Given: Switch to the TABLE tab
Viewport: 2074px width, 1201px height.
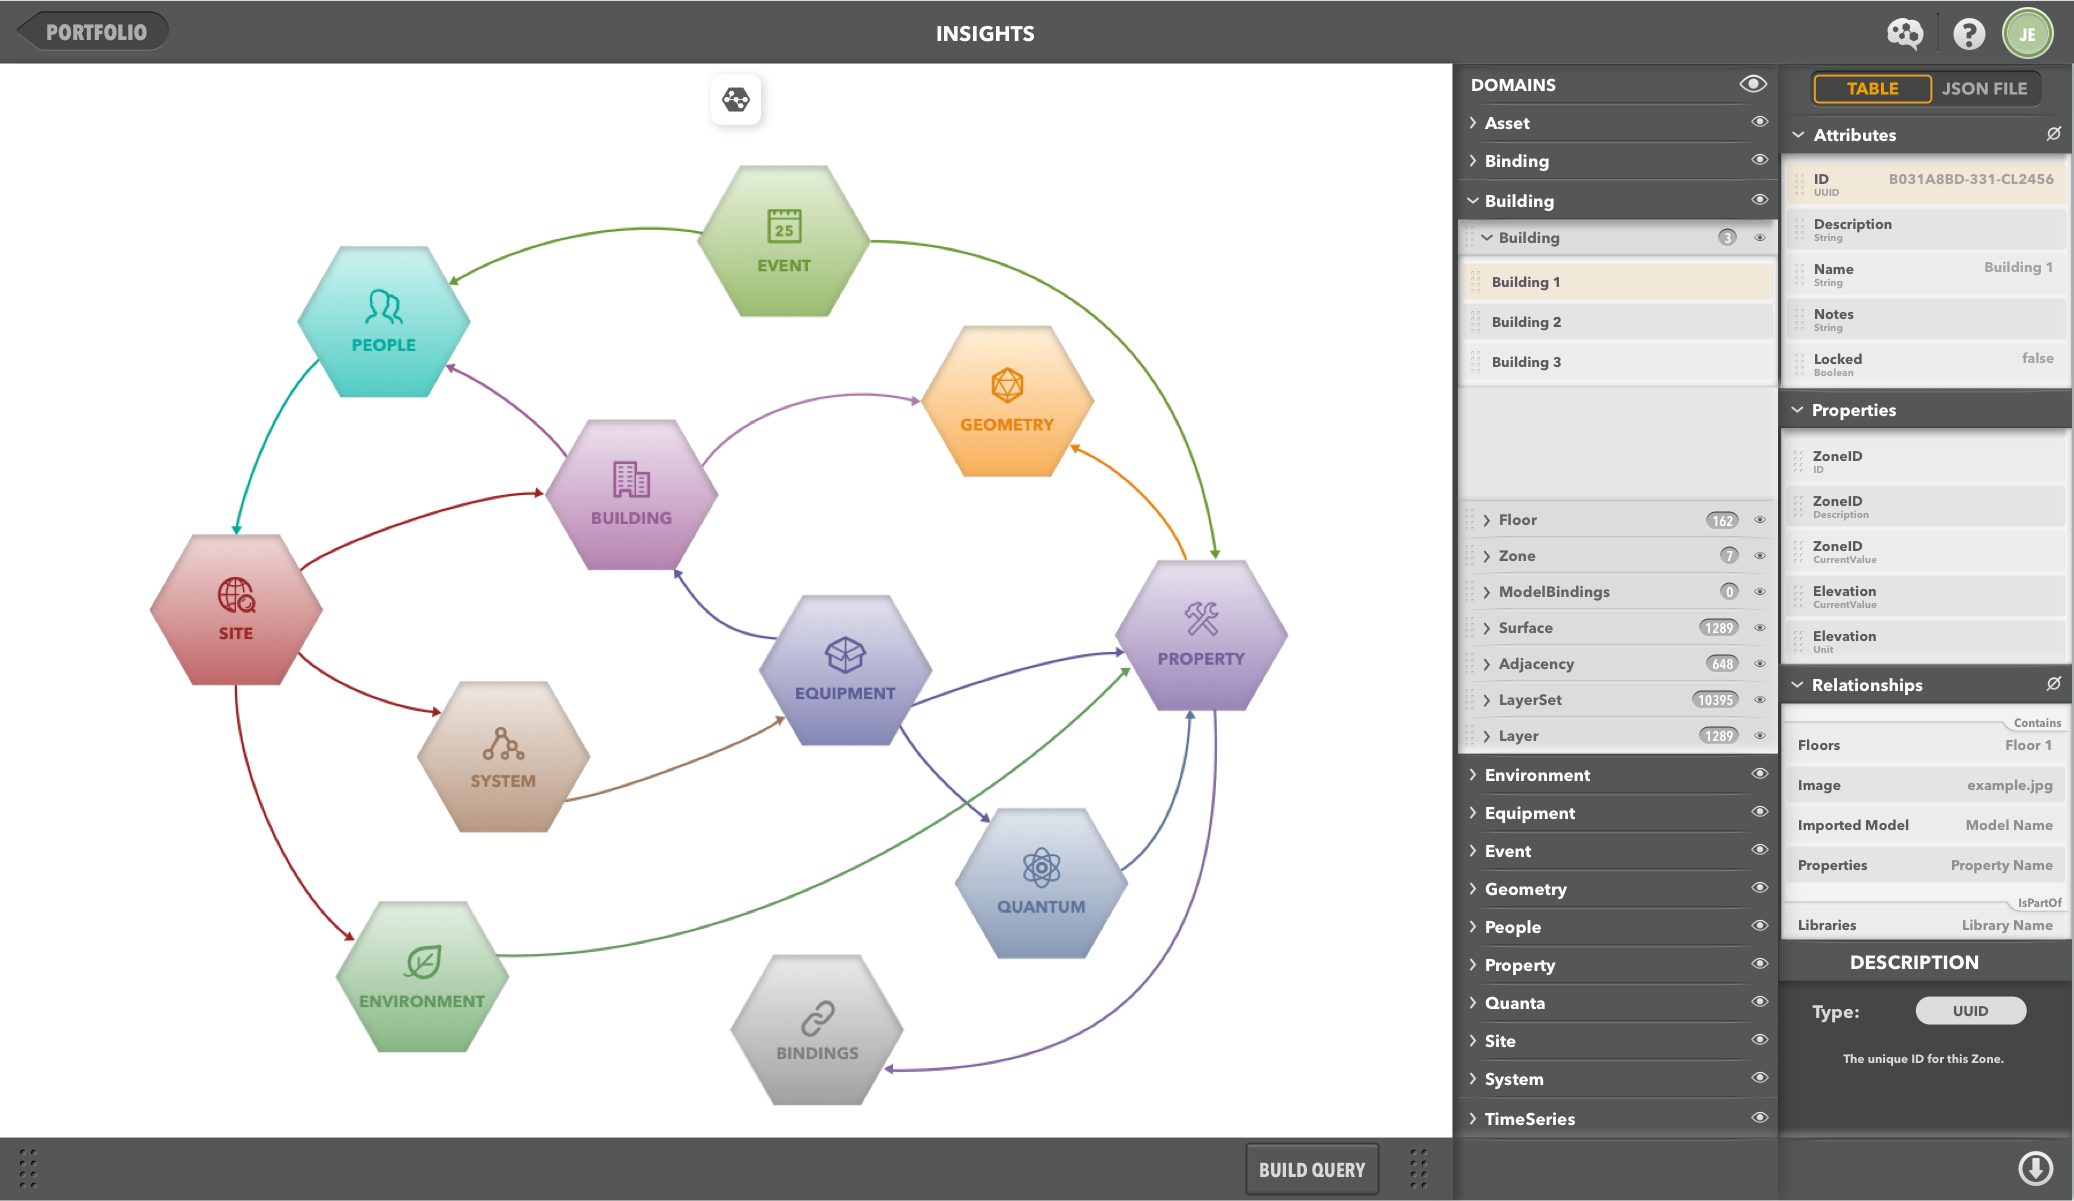Looking at the screenshot, I should click(x=1872, y=88).
